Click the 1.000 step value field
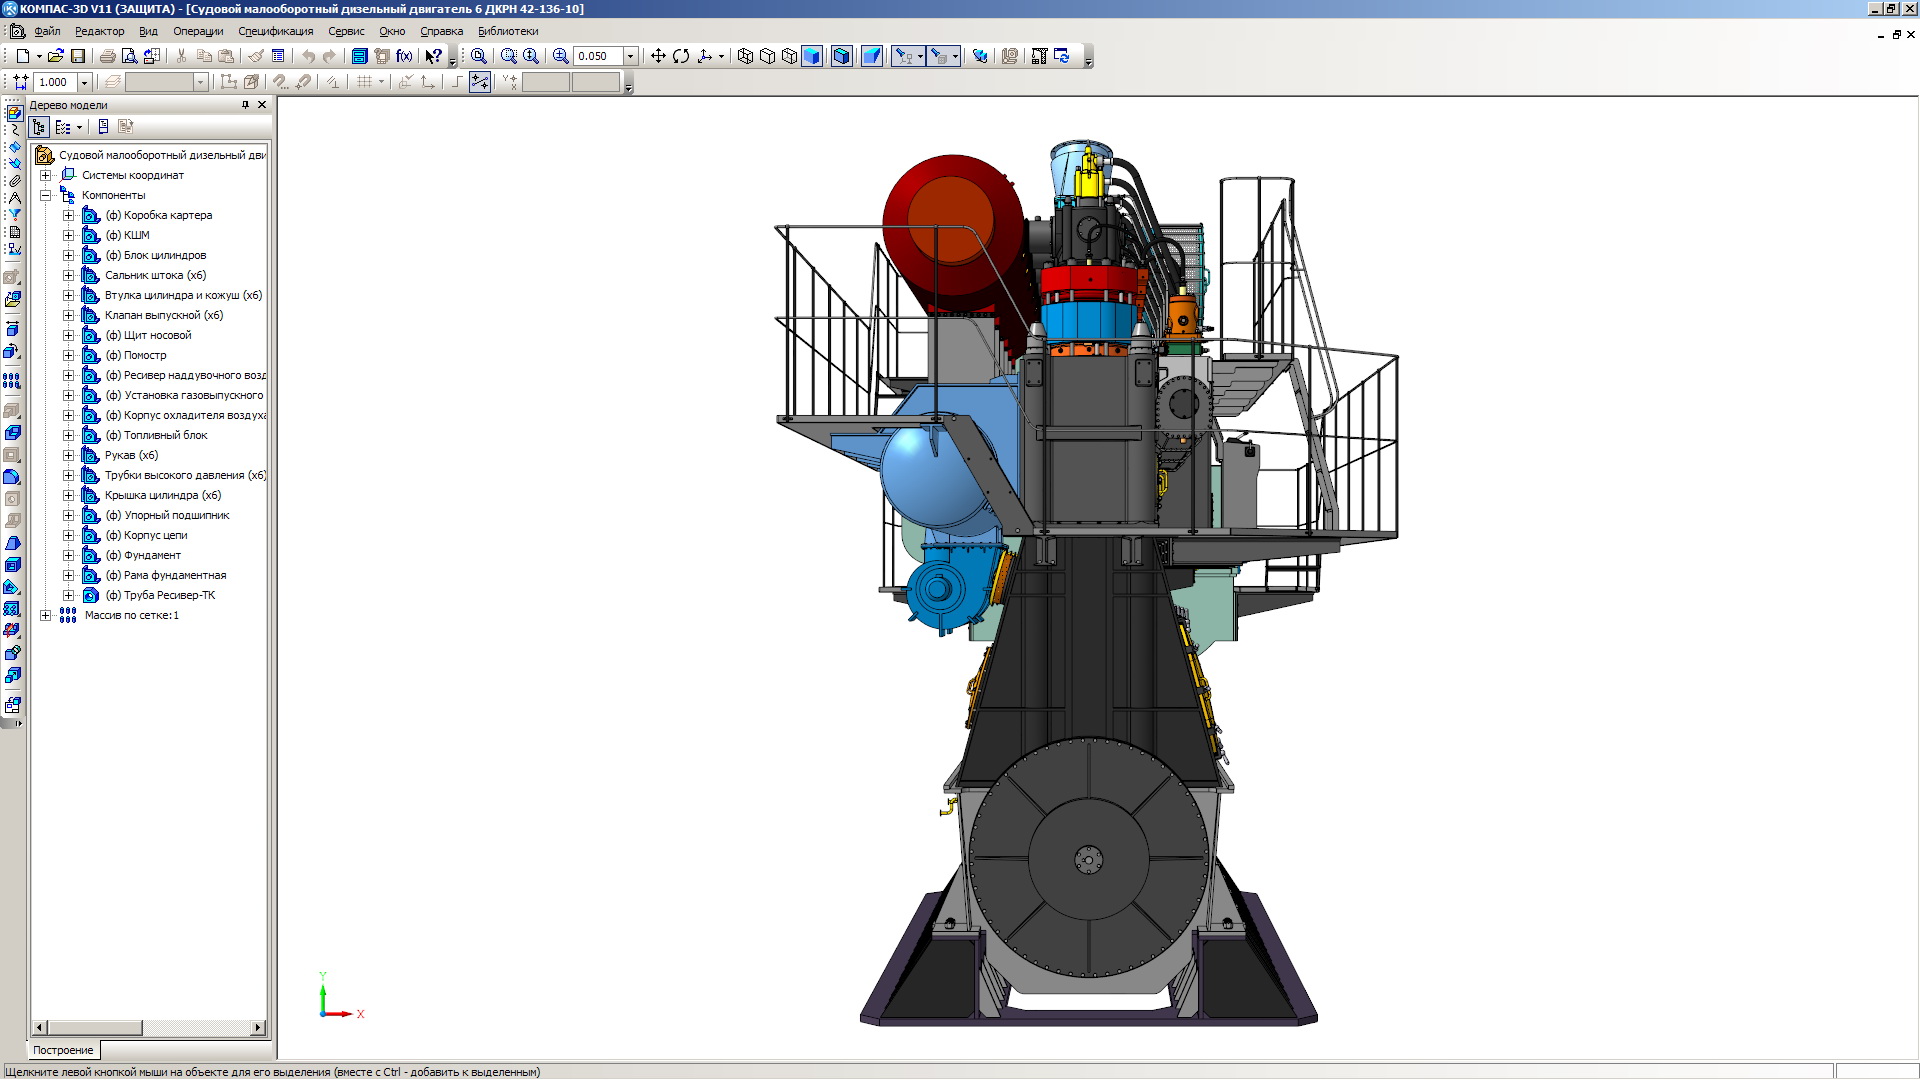Viewport: 1920px width, 1080px height. click(54, 82)
